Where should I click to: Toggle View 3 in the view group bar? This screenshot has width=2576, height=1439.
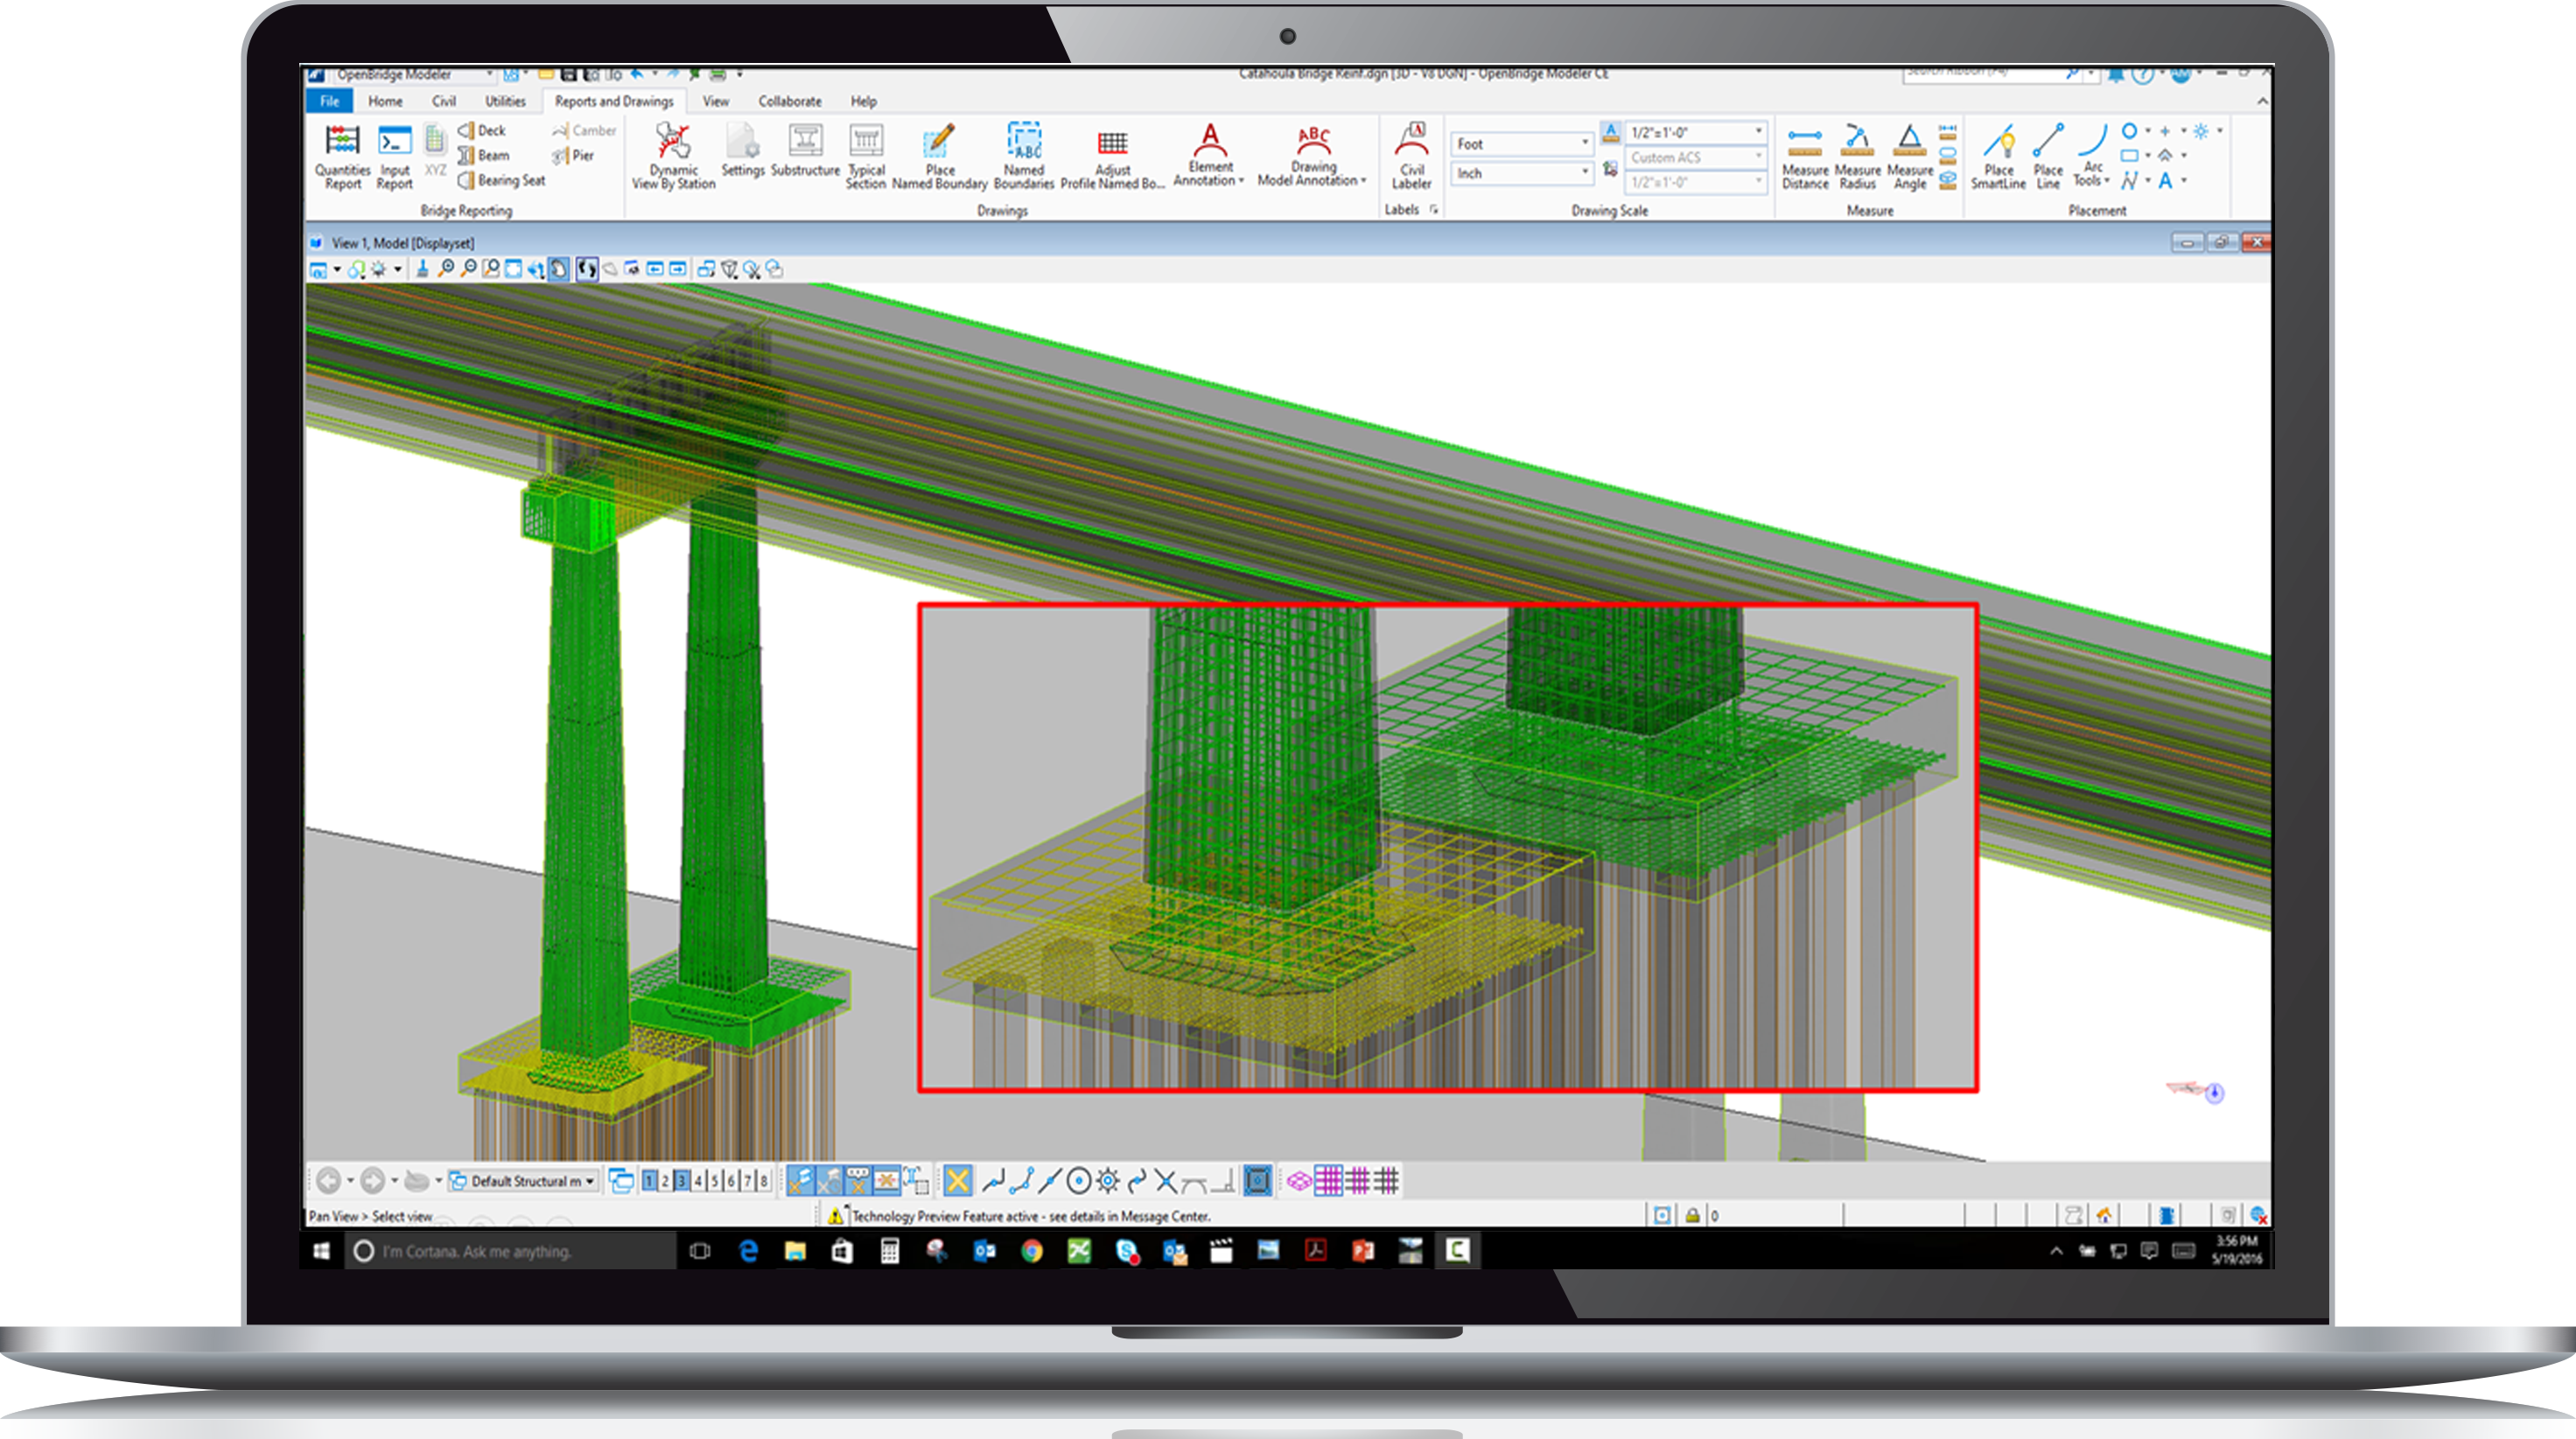[680, 1182]
